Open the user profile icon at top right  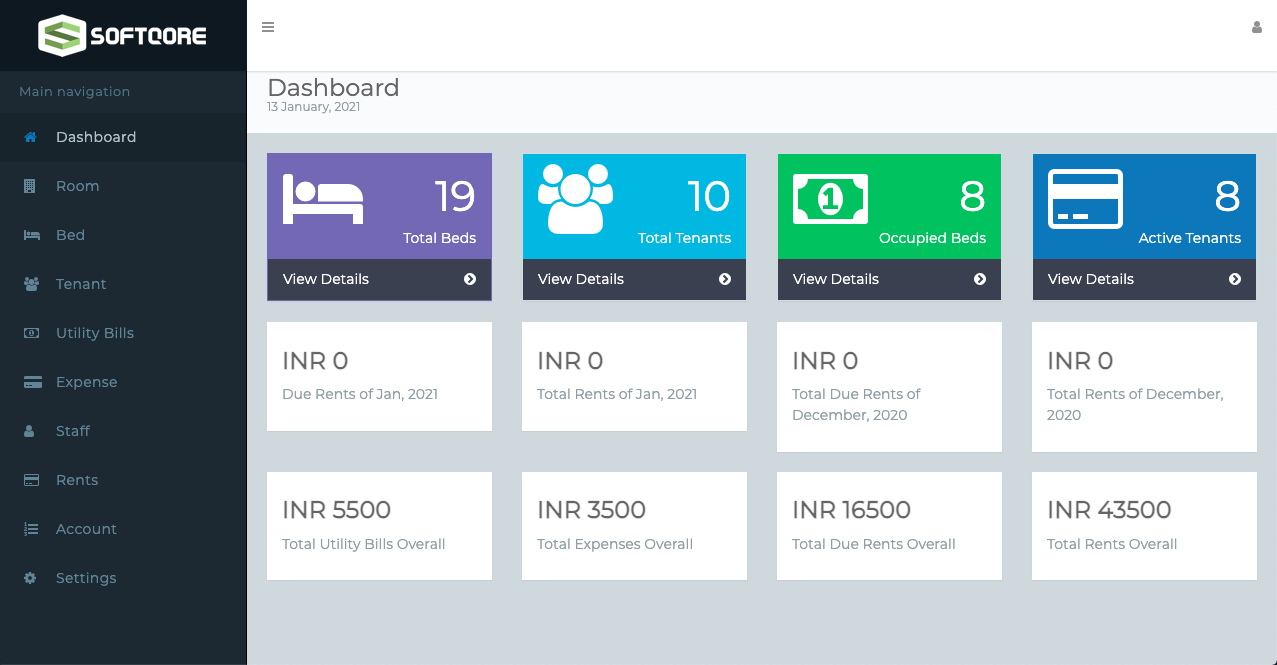(1257, 27)
